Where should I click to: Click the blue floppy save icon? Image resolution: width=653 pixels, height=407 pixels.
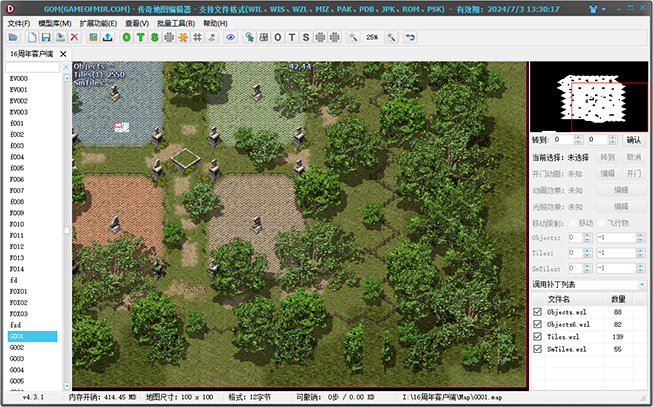point(45,37)
